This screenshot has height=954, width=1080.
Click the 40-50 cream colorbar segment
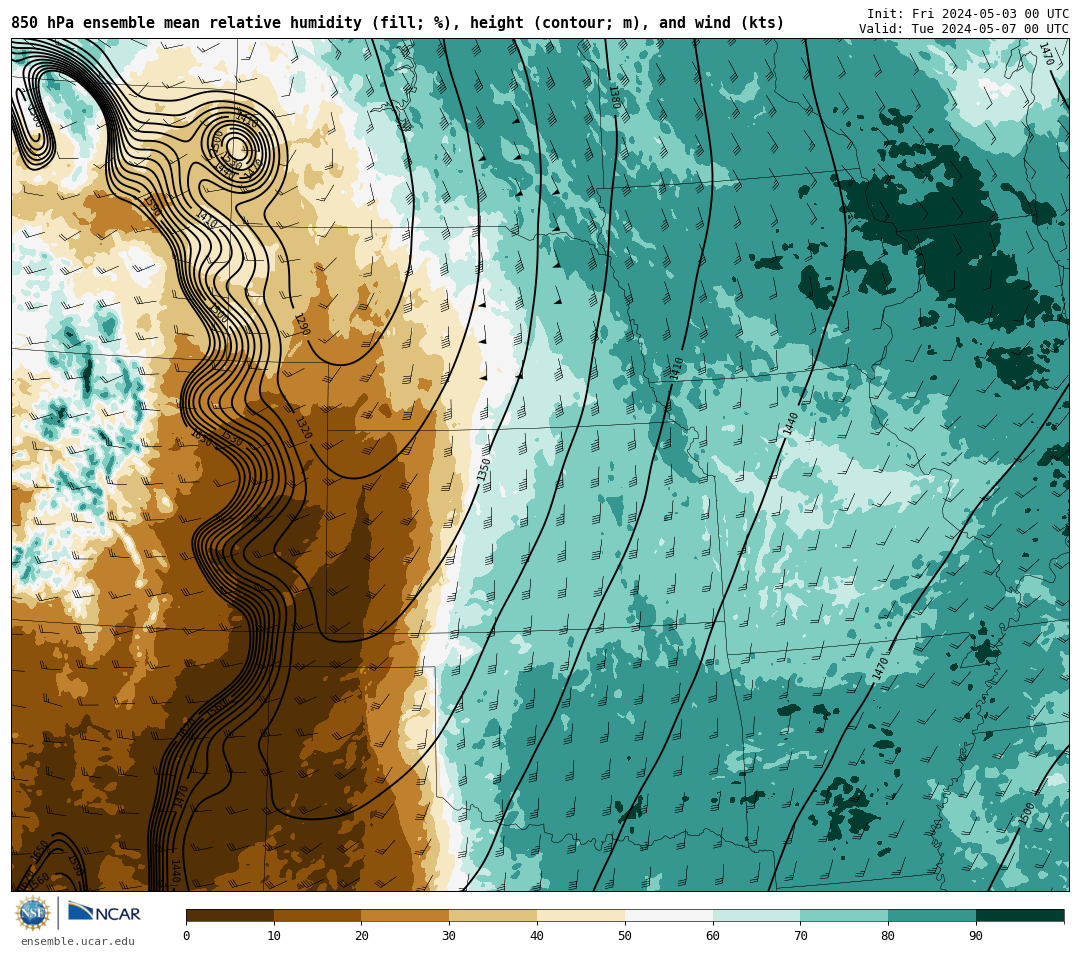click(581, 915)
